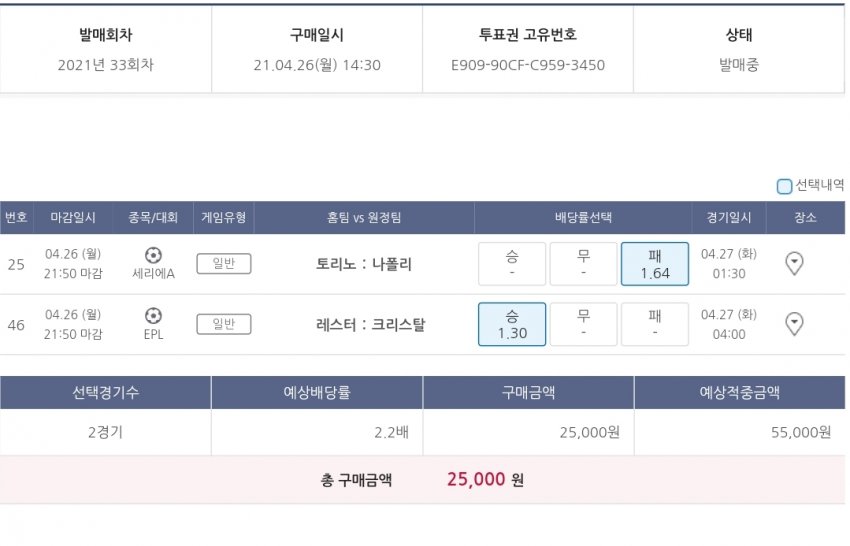Toggle the 선택내역 checkbox
The image size is (850, 546).
click(784, 186)
